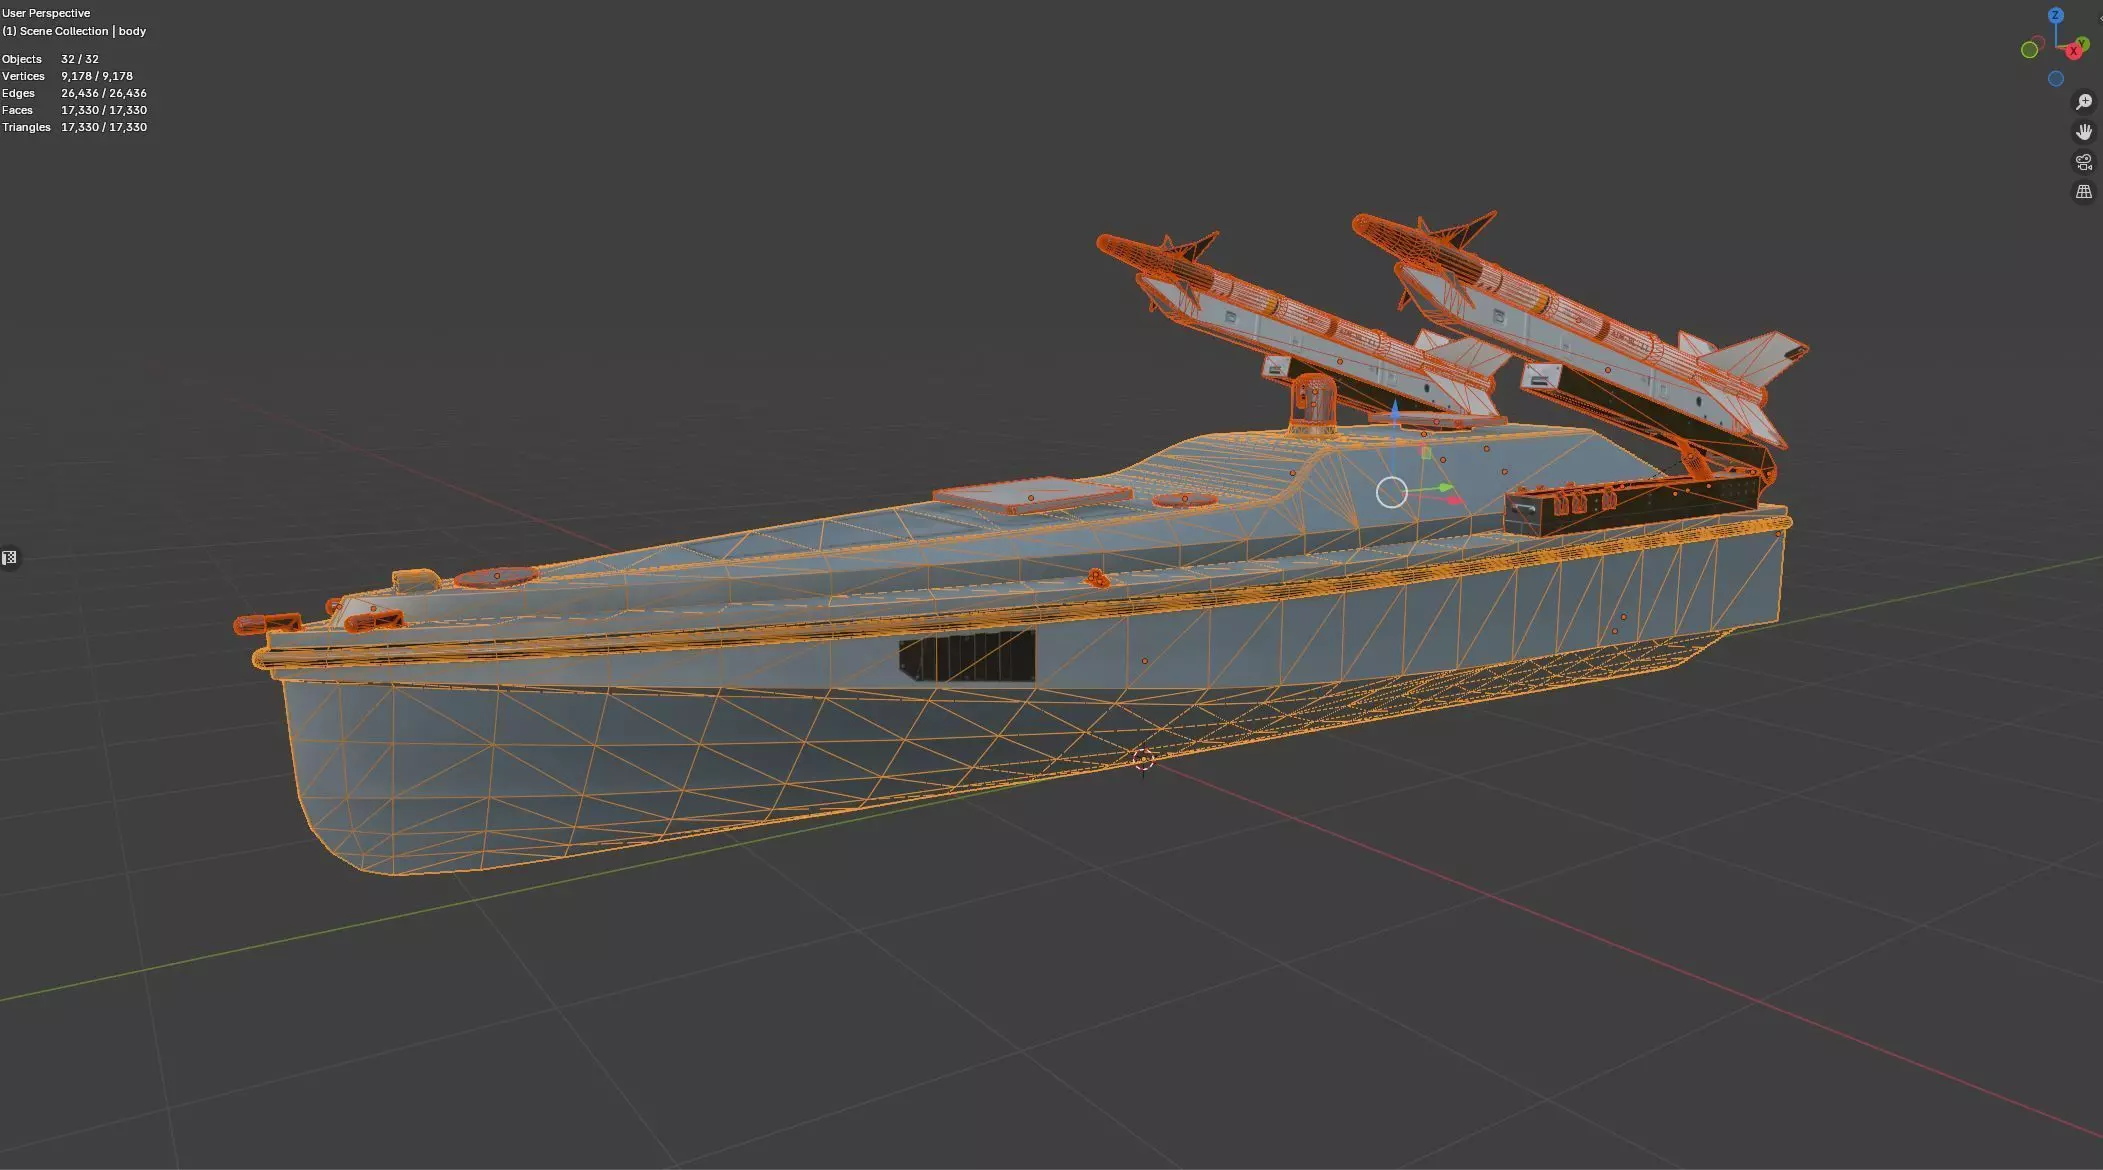
Task: Click the negative Z axis blue circle
Action: 2055,79
